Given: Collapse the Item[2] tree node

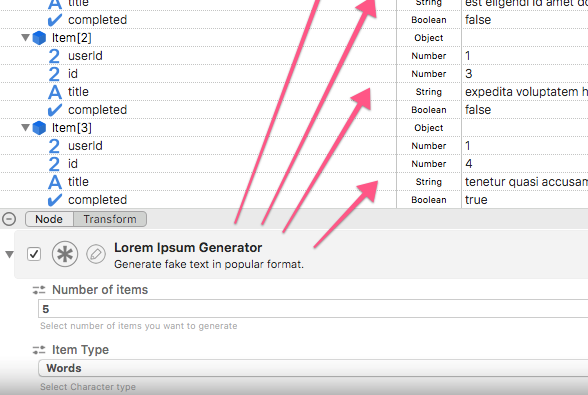Looking at the screenshot, I should click(25, 38).
